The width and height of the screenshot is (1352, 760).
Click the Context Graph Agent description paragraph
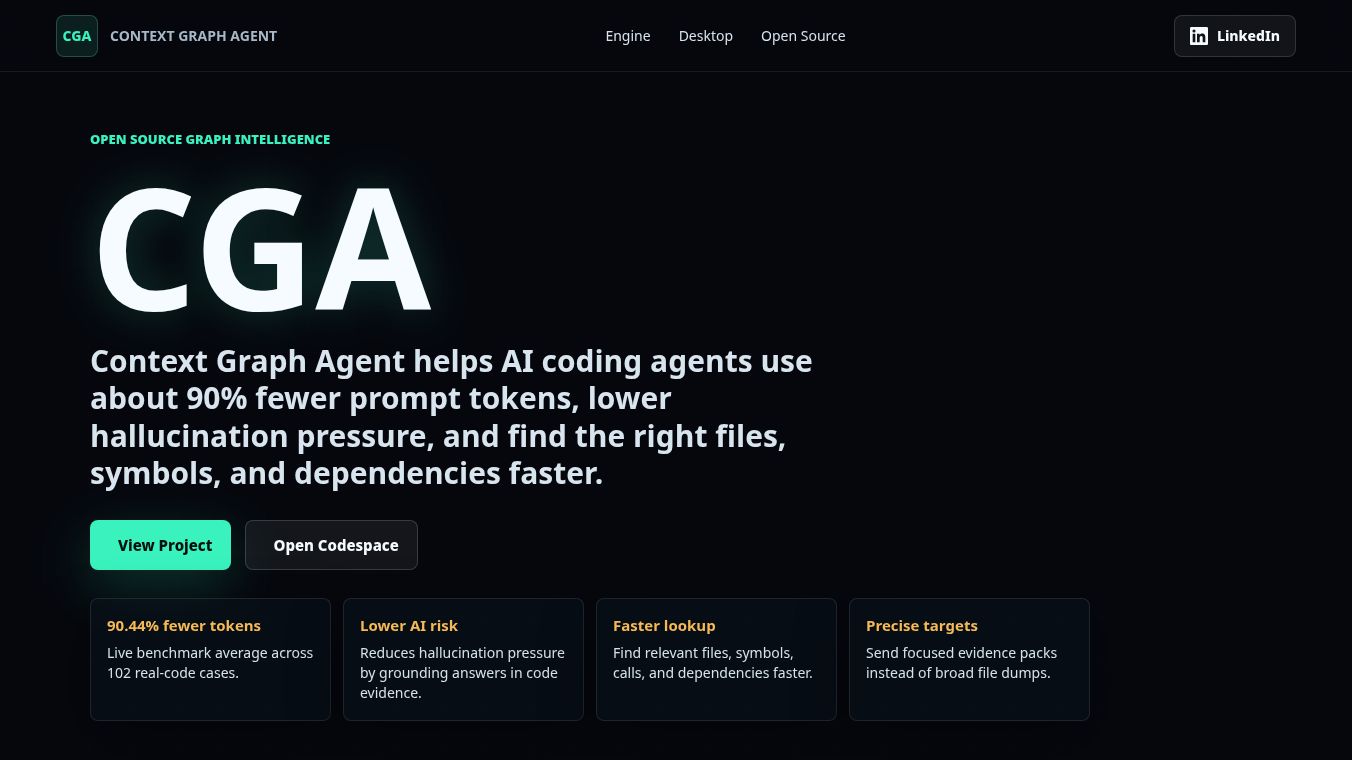(x=451, y=417)
